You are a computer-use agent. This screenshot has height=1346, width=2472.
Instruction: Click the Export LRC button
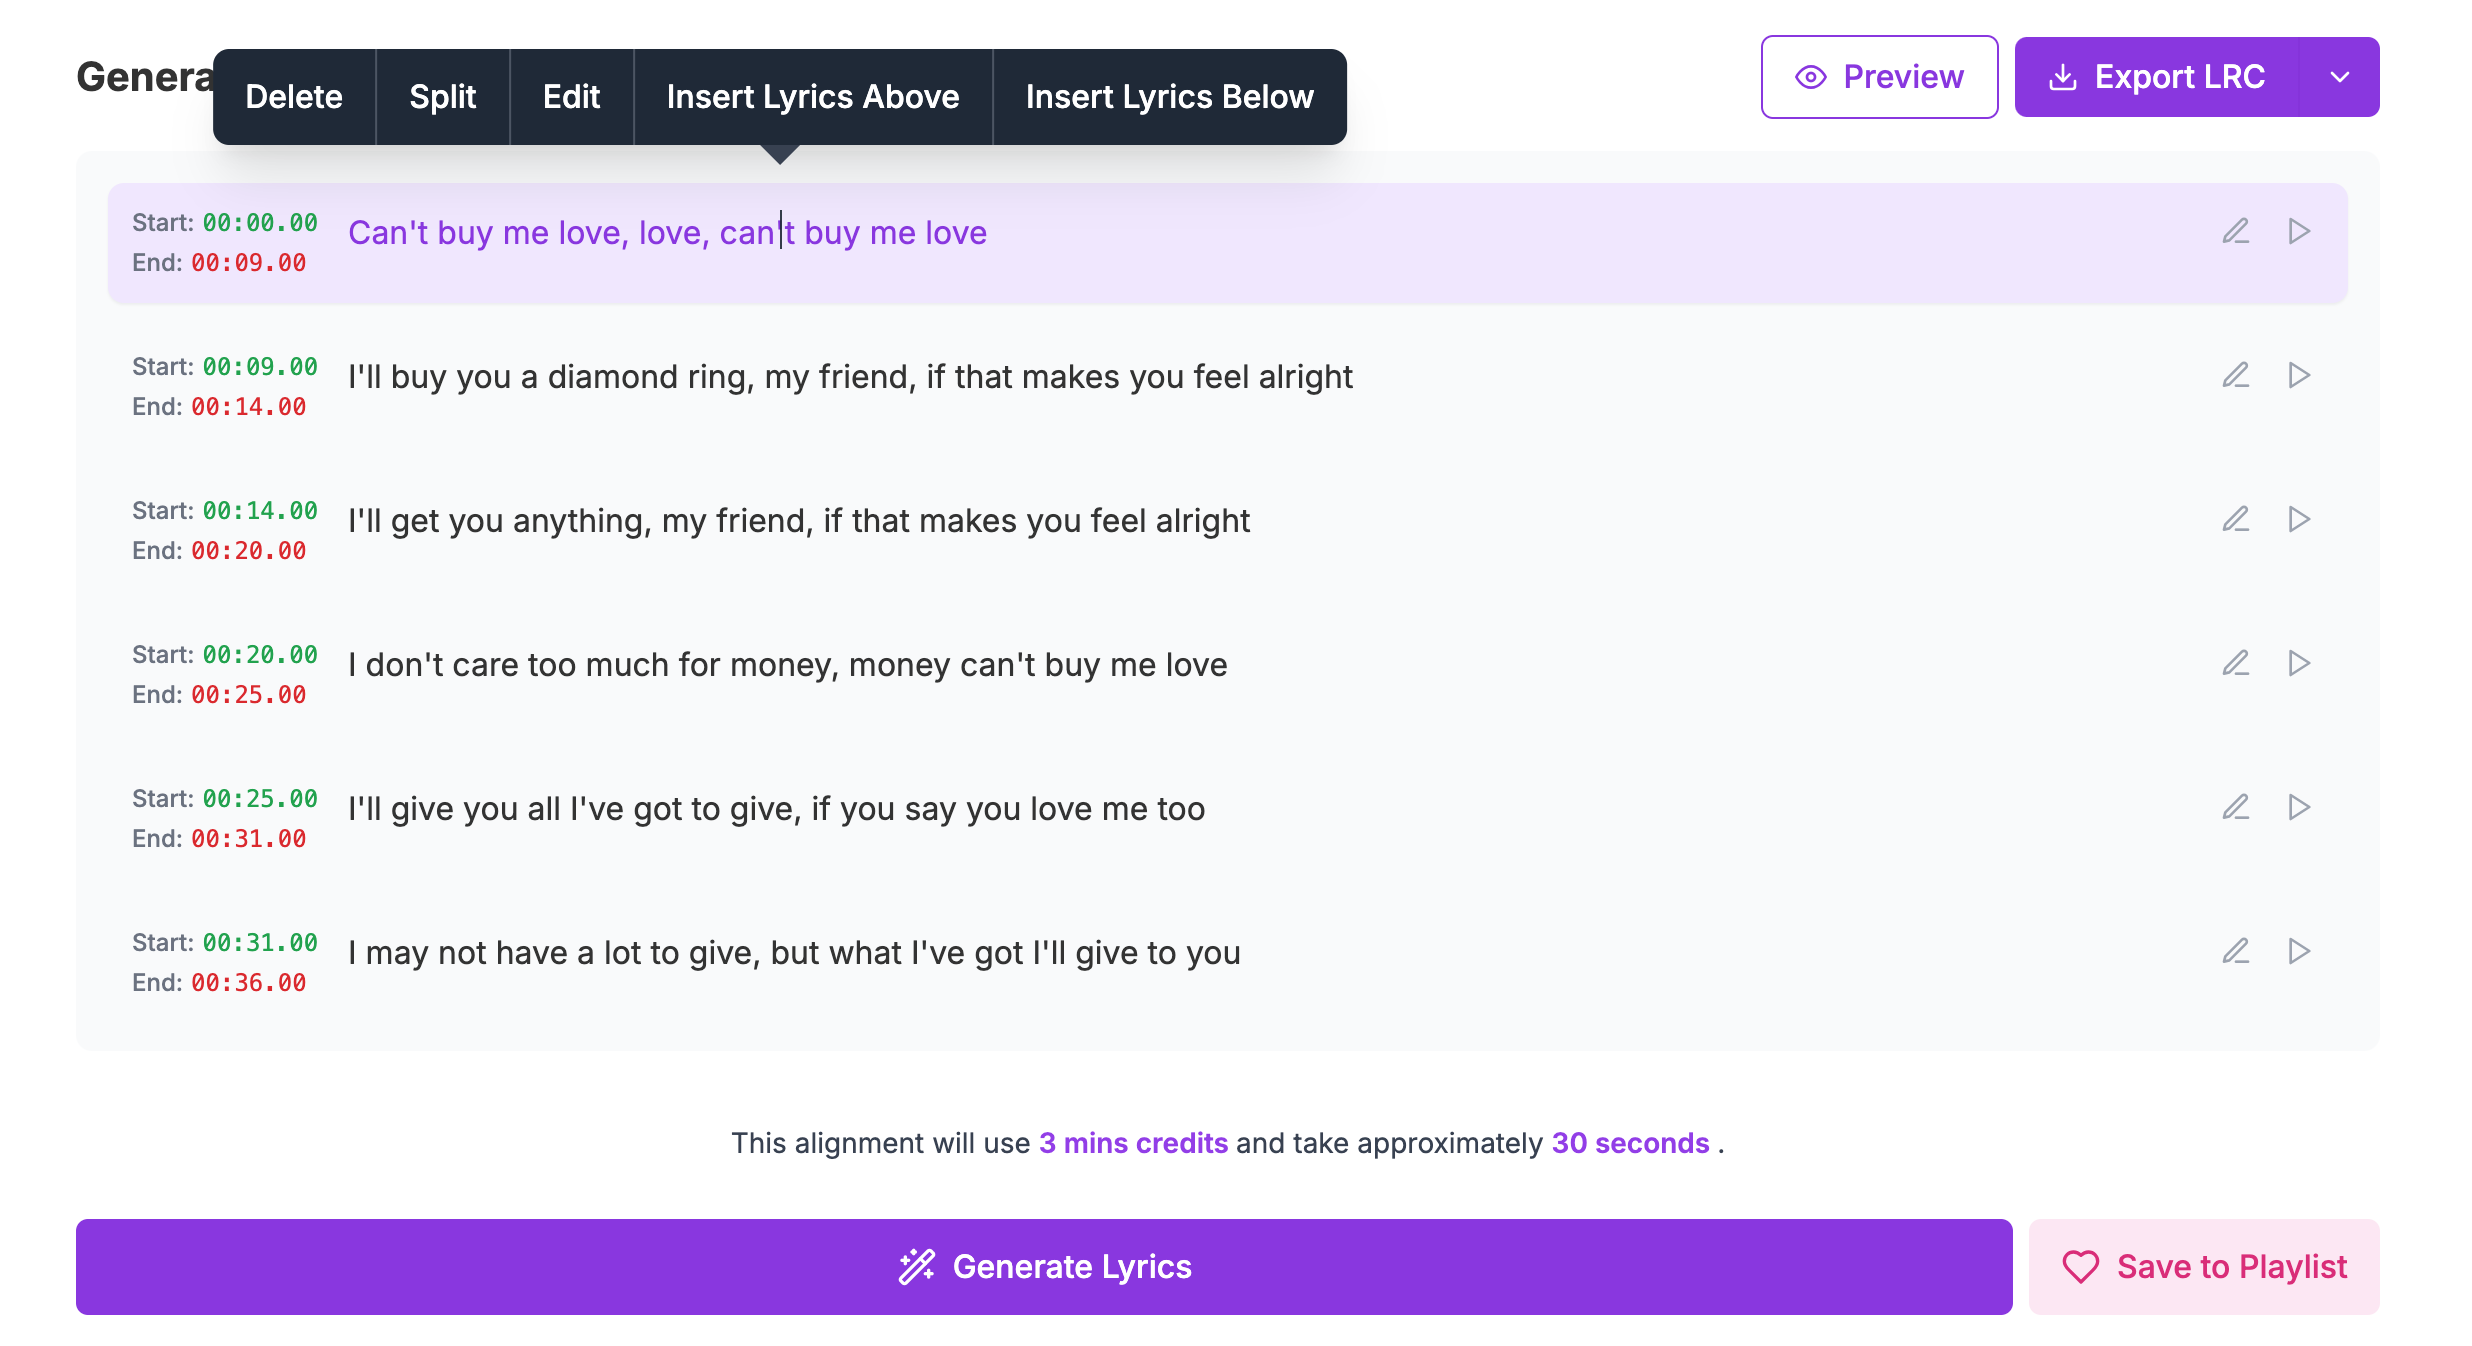tap(2157, 77)
